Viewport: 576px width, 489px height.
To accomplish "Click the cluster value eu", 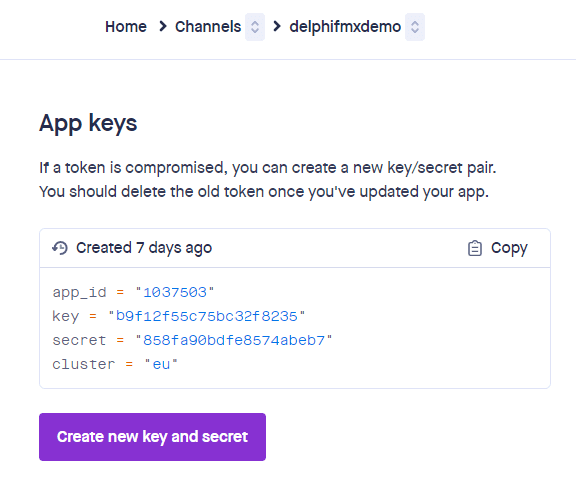I will [x=161, y=365].
